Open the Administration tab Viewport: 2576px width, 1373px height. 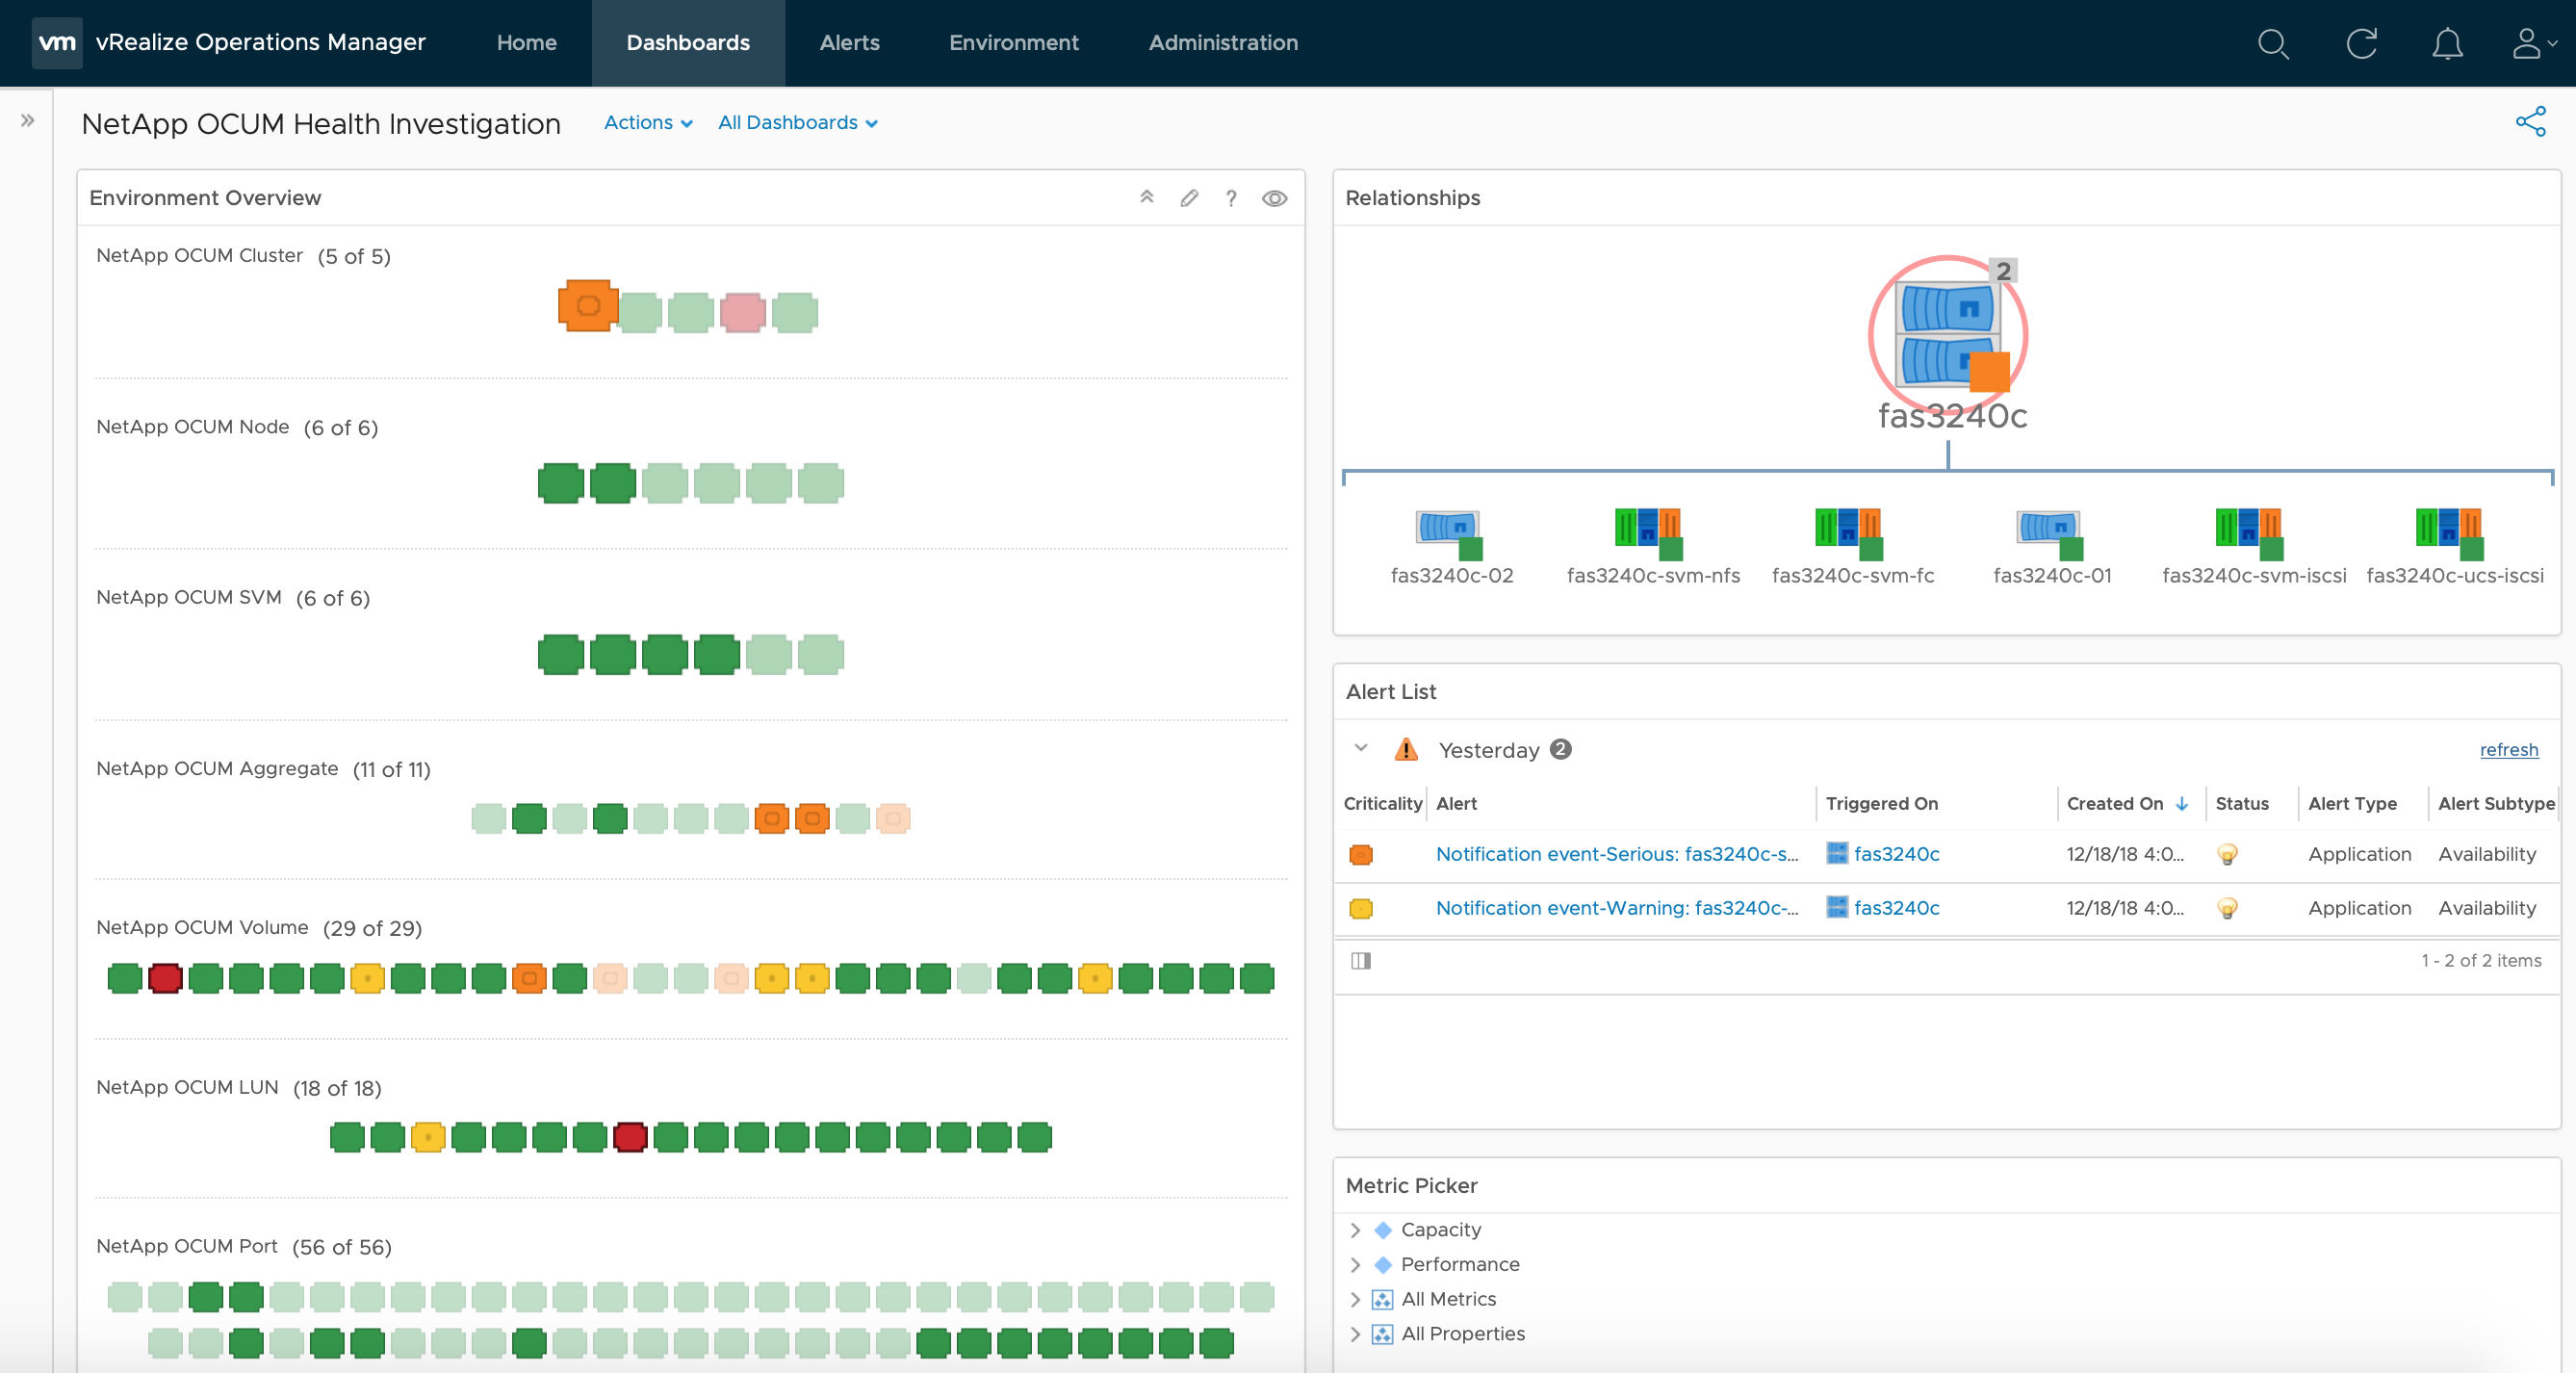[x=1223, y=43]
